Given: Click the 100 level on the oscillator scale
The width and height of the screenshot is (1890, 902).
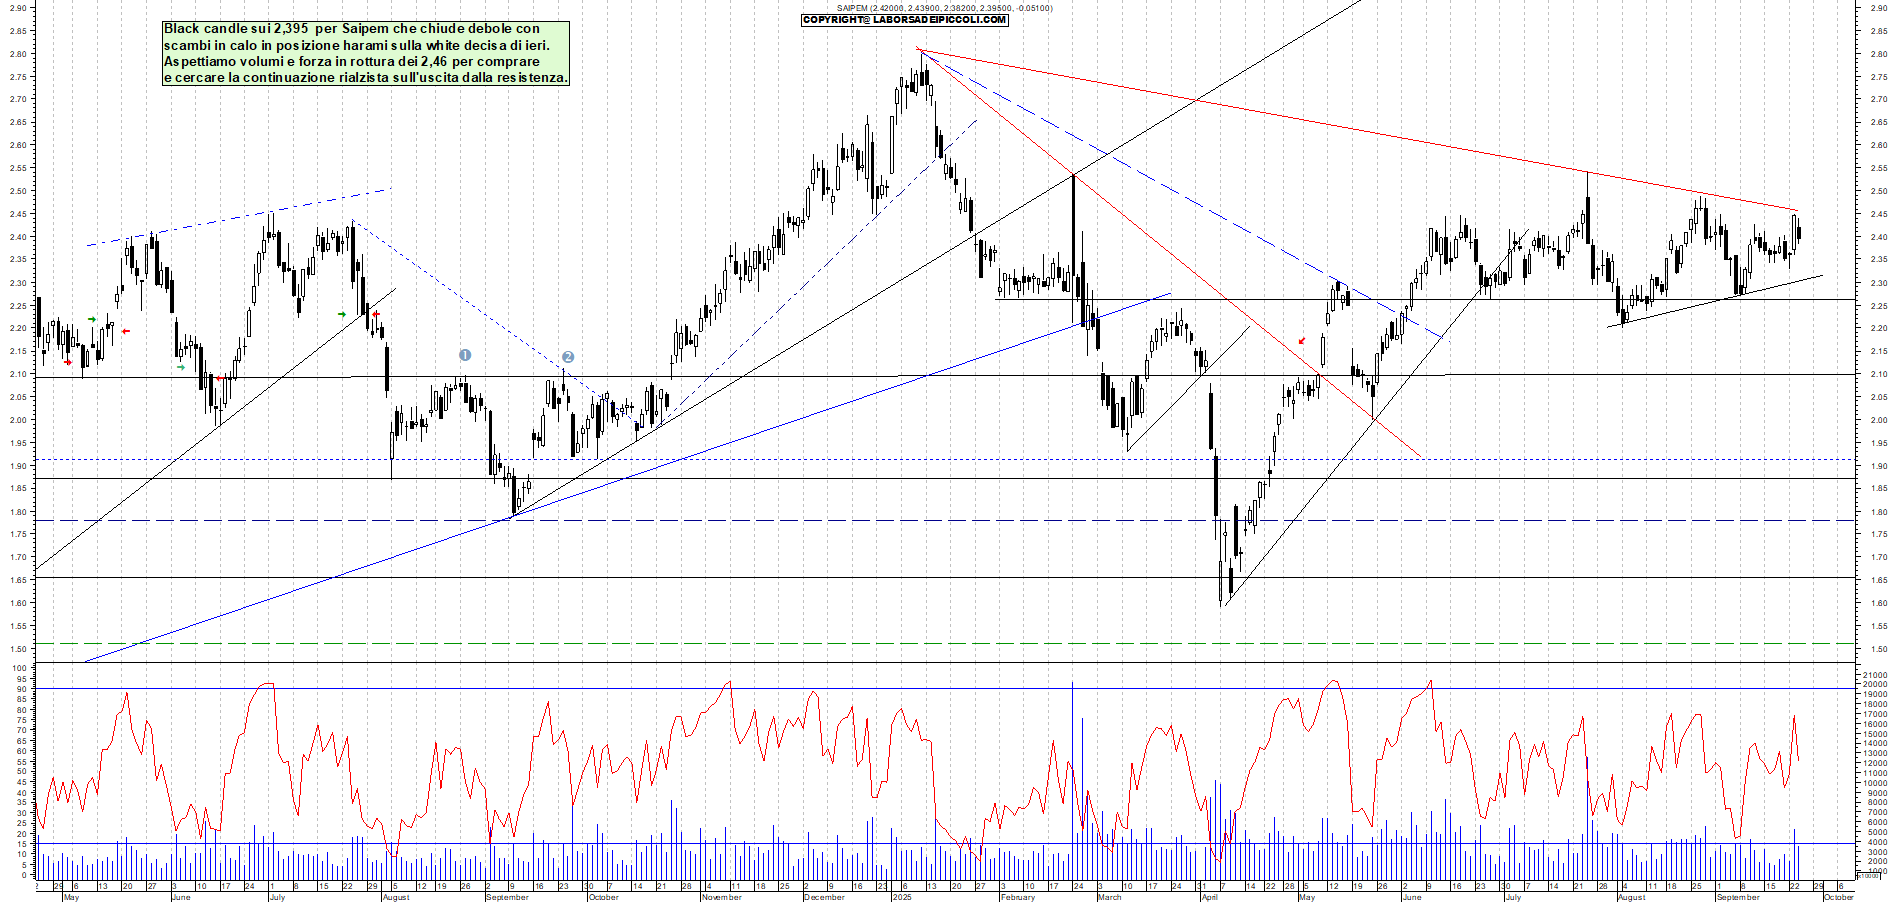Looking at the screenshot, I should pos(20,668).
